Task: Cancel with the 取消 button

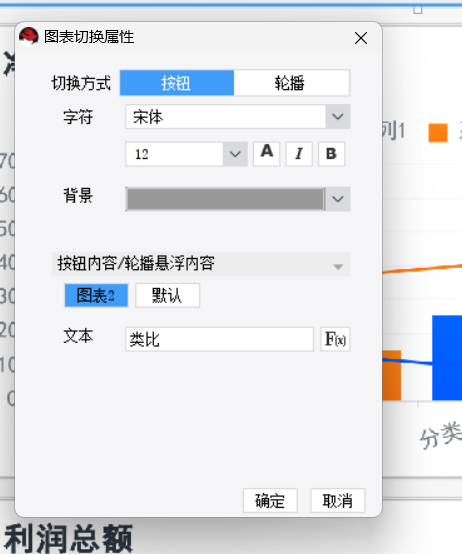Action: tap(338, 500)
